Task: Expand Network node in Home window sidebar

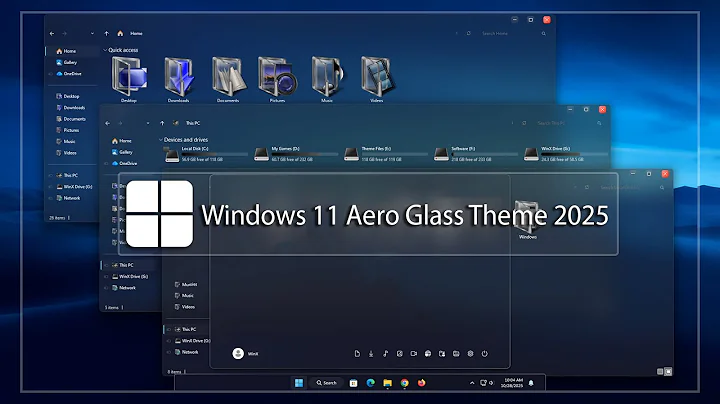Action: tap(51, 198)
